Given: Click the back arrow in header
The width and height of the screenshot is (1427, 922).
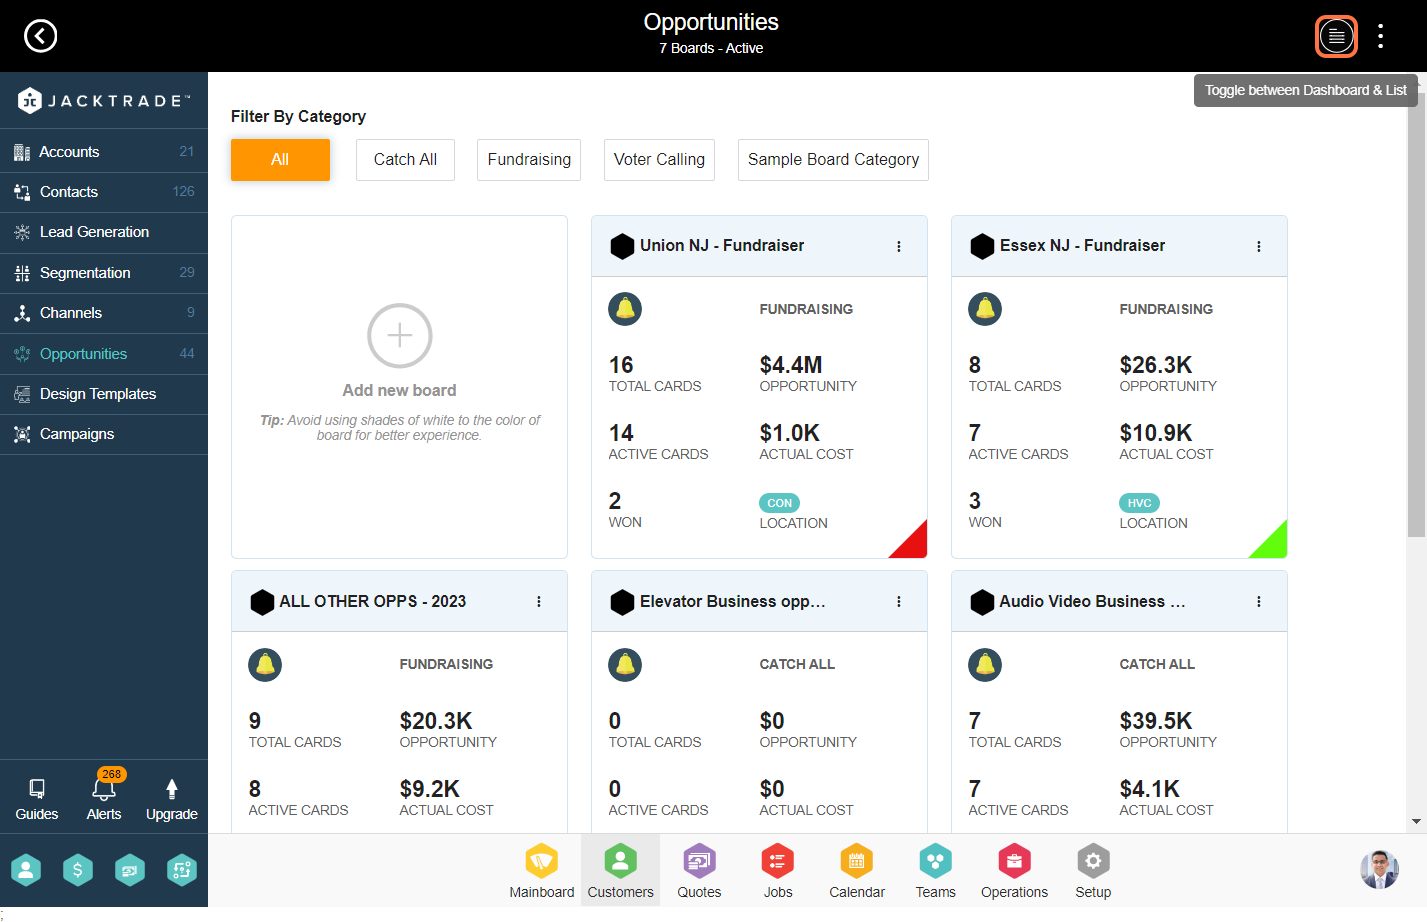Looking at the screenshot, I should coord(41,36).
